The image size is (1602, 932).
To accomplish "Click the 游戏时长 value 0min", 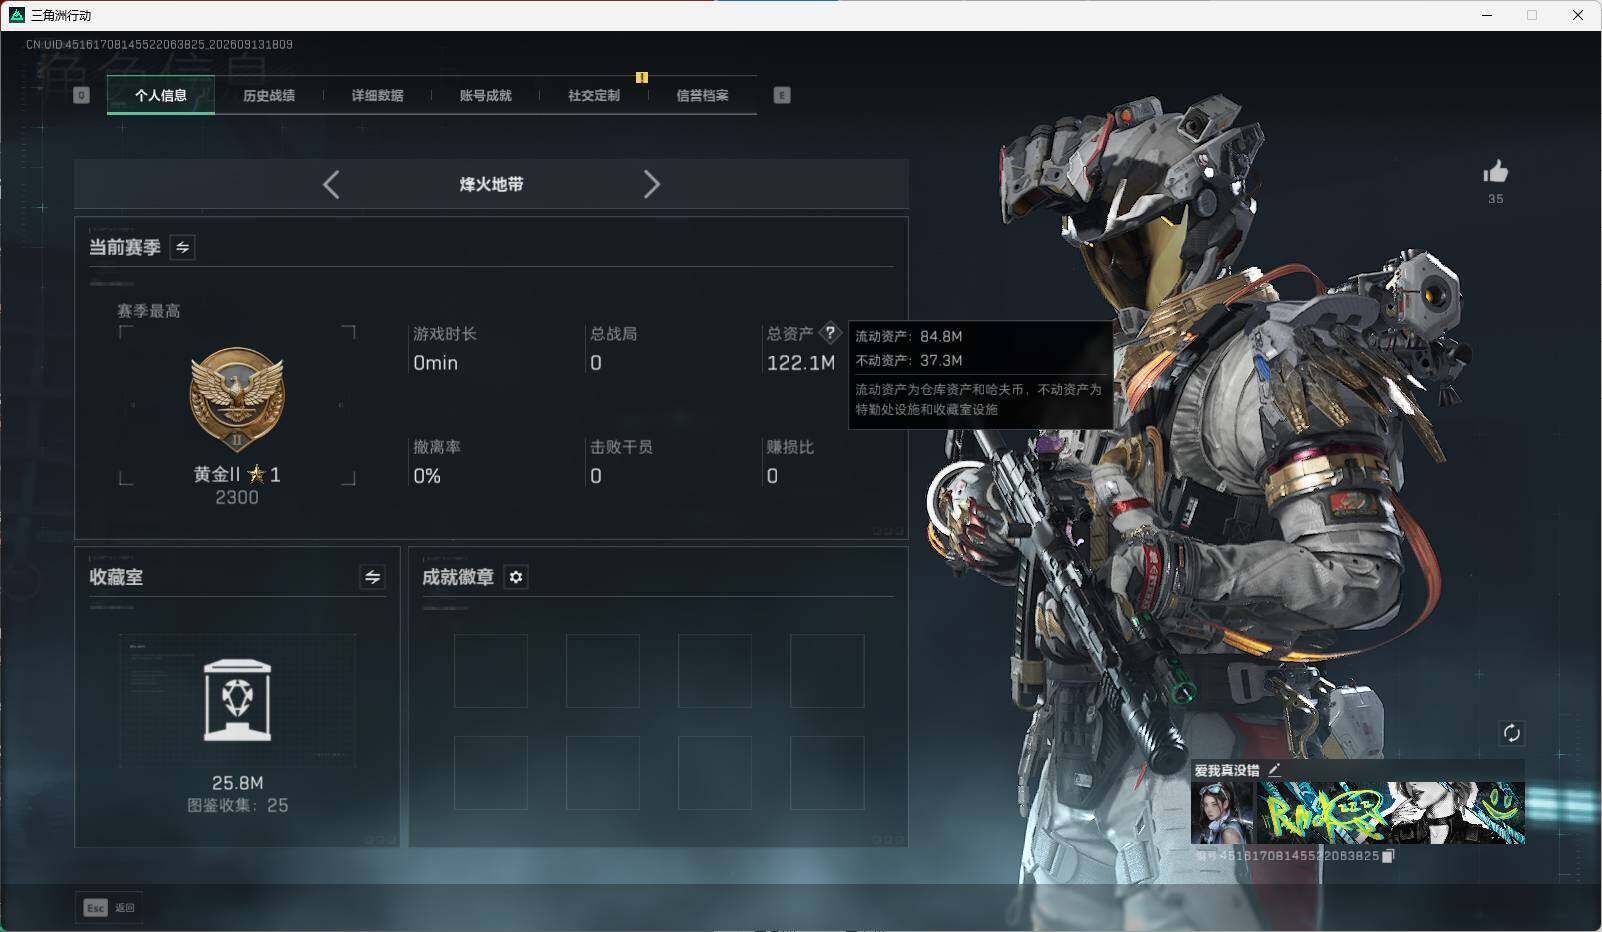I will click(436, 363).
